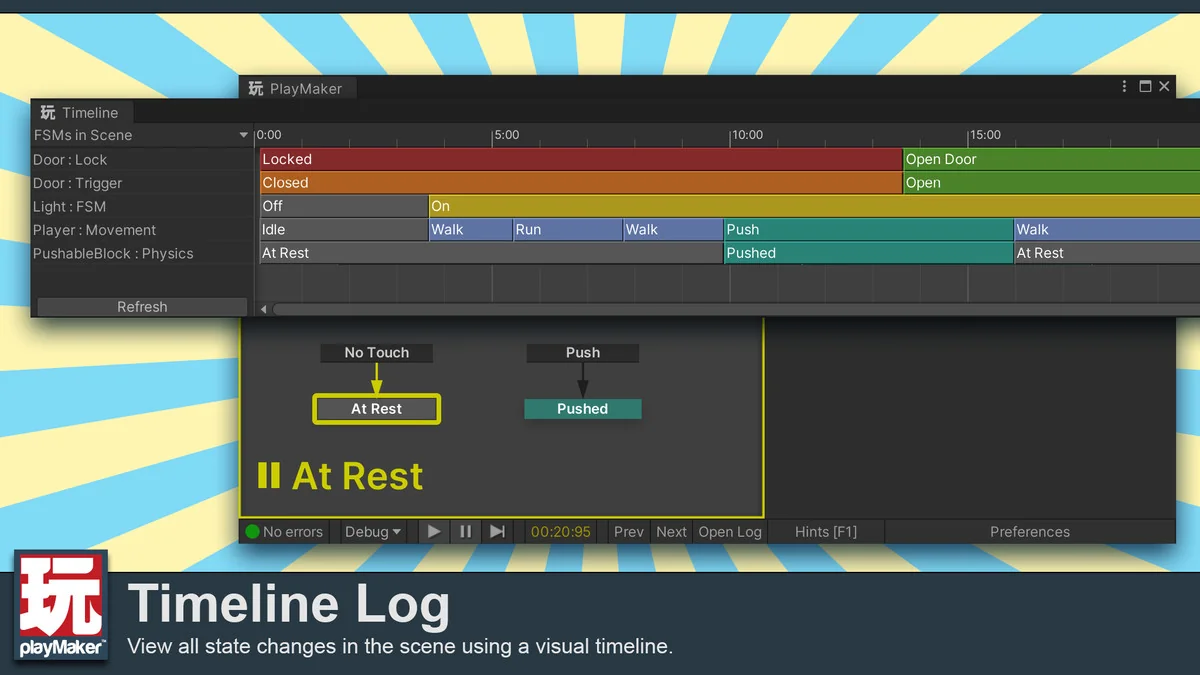Viewport: 1200px width, 675px height.
Task: Toggle Hints [F1] display
Action: [x=825, y=532]
